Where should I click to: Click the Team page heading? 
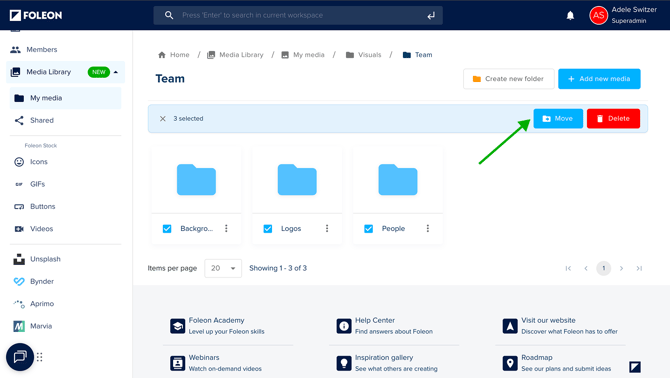[x=170, y=79]
